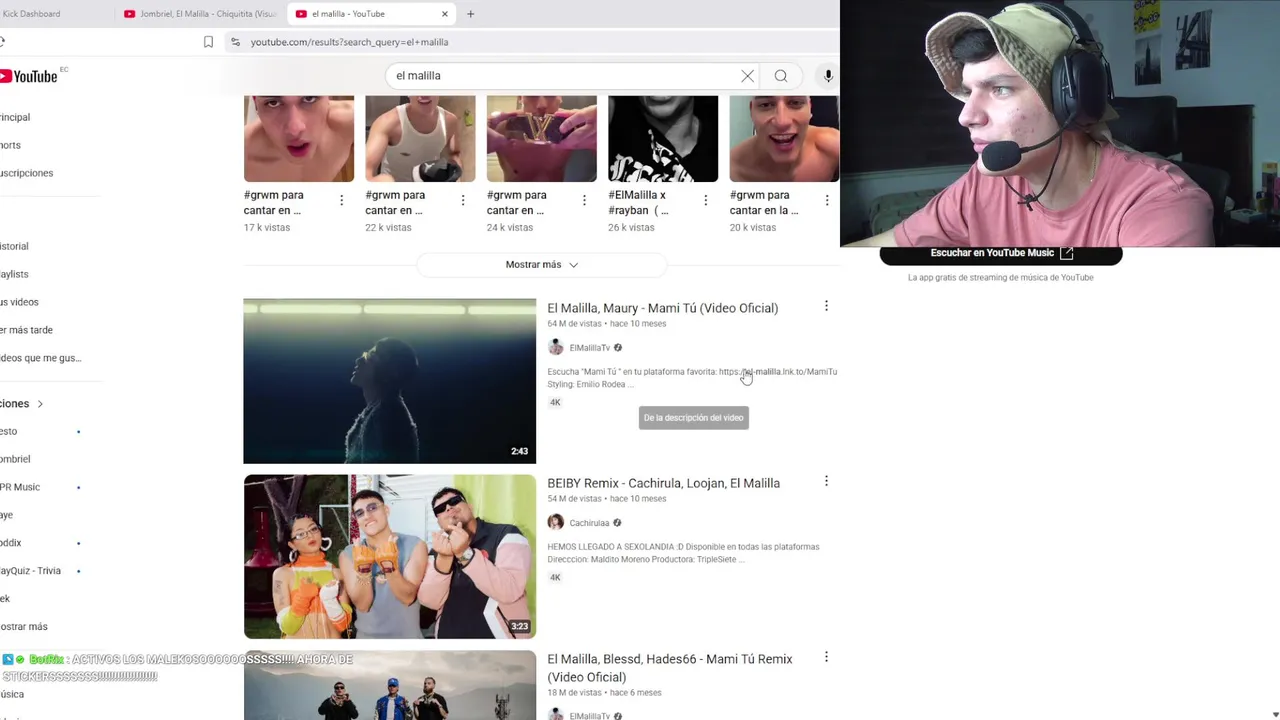Expand shorts shelf with Mostrar más
The height and width of the screenshot is (720, 1280).
(541, 265)
